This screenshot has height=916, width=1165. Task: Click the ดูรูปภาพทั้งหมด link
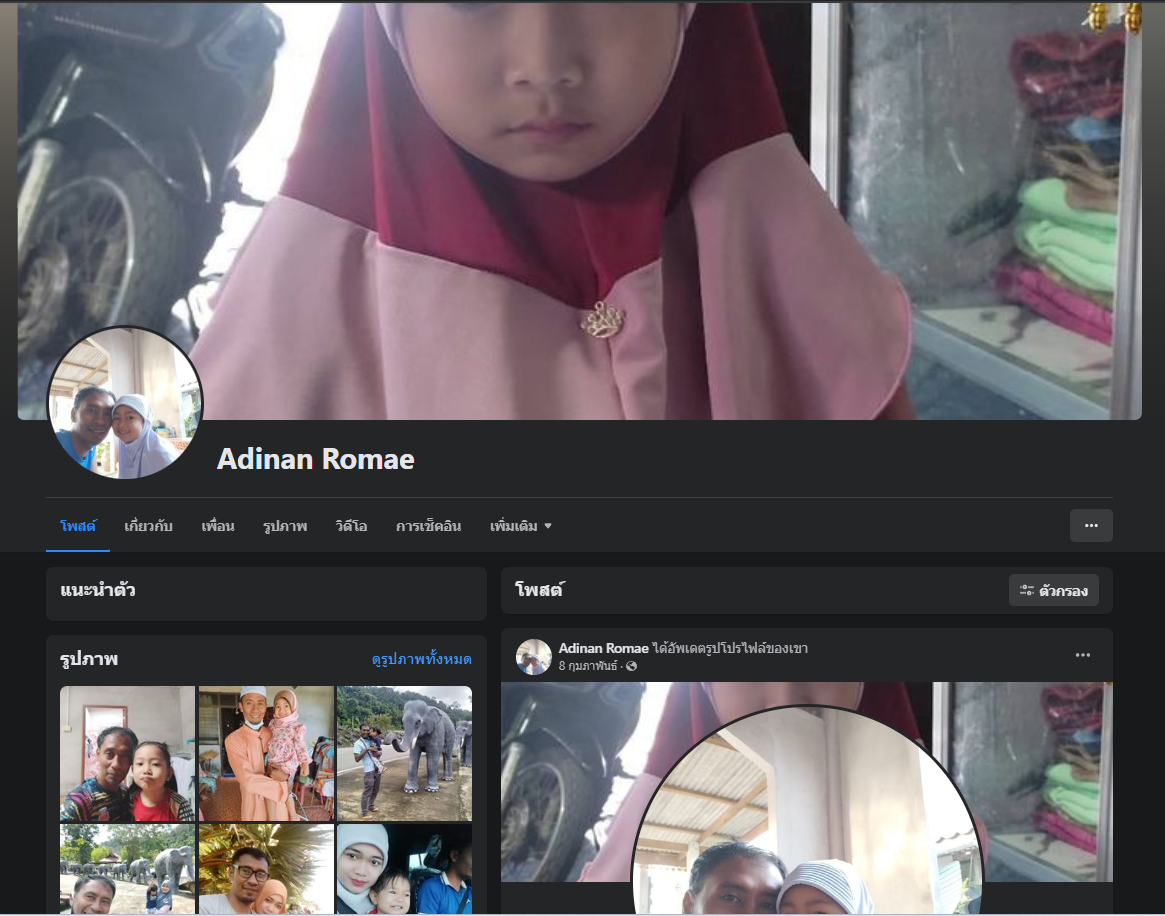pos(421,660)
